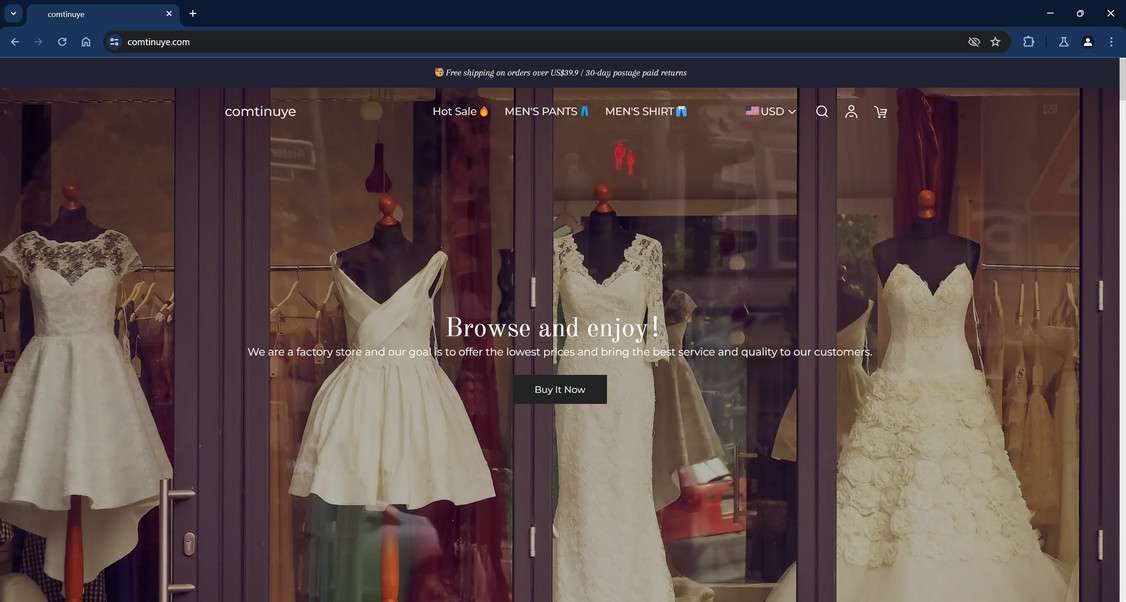Viewport: 1126px width, 602px height.
Task: Go to browser home icon
Action: pos(86,42)
